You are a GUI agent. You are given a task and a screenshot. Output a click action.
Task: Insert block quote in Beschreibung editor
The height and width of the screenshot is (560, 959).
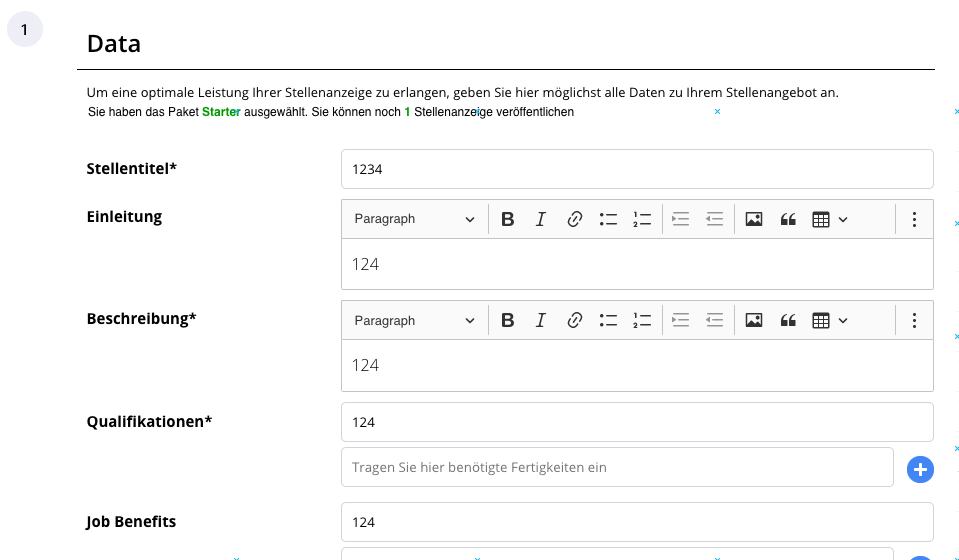(x=788, y=320)
